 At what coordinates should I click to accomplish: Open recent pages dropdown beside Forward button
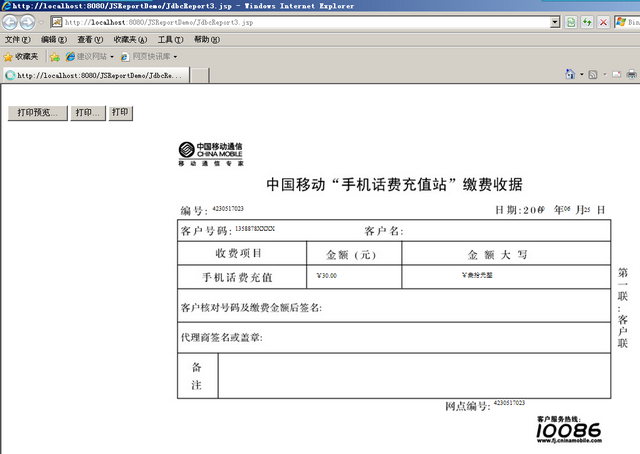pyautogui.click(x=41, y=22)
